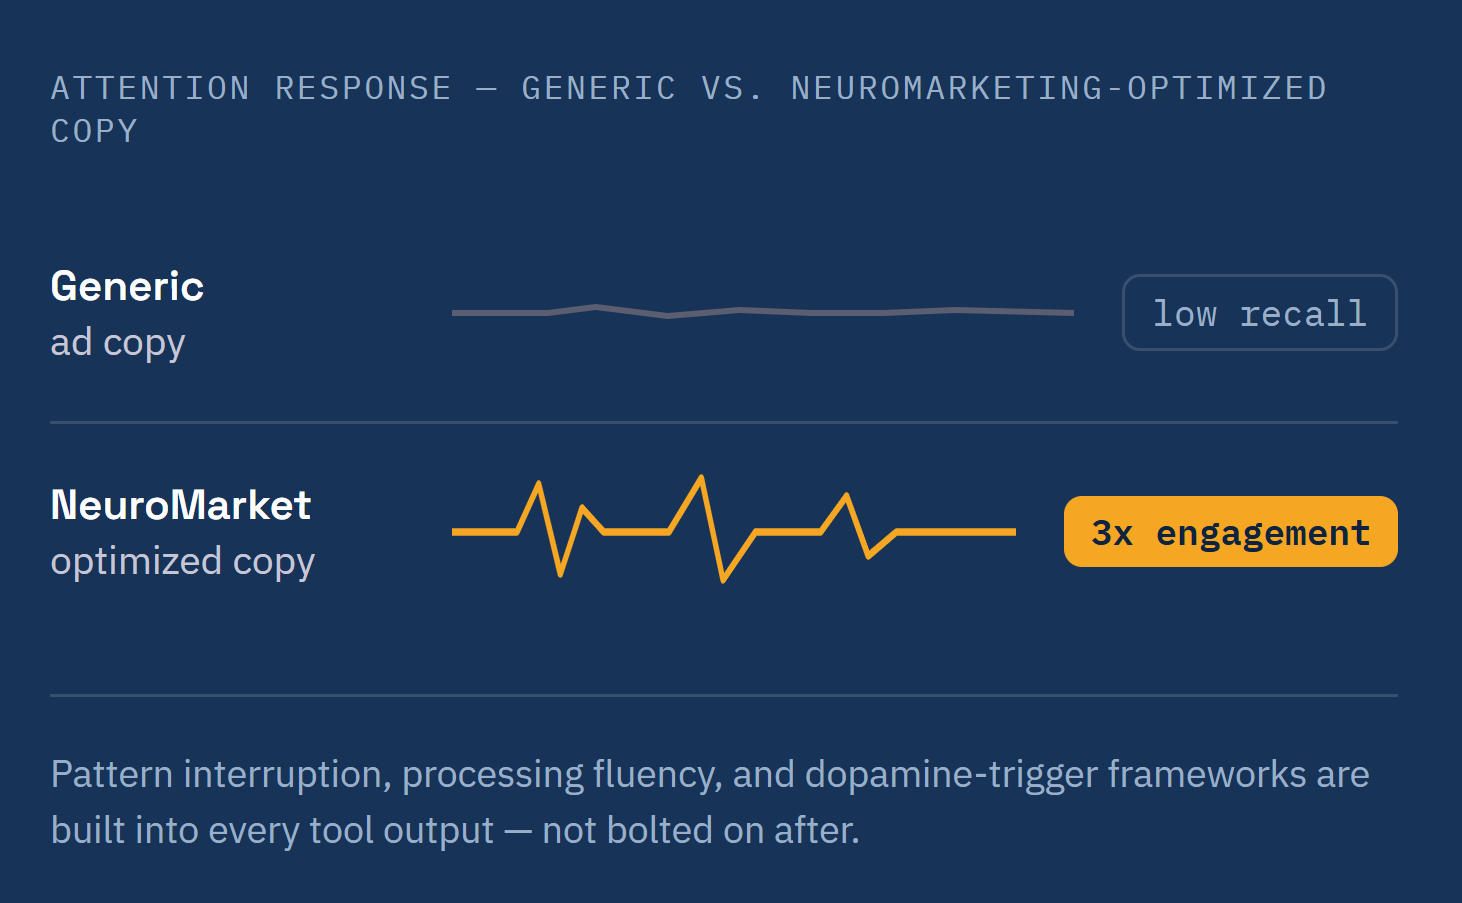Click the flat gray attention line
Viewport: 1462px width, 903px height.
point(763,312)
